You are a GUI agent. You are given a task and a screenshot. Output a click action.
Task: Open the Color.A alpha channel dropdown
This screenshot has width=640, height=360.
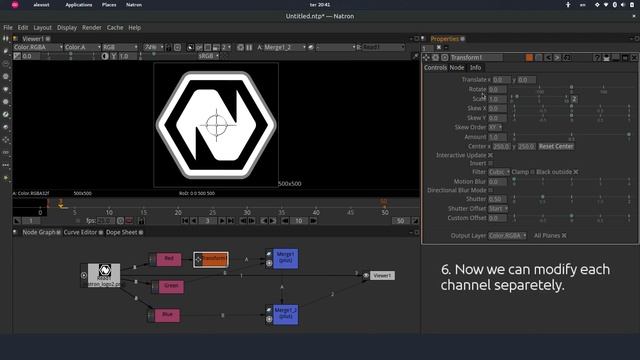click(x=82, y=47)
